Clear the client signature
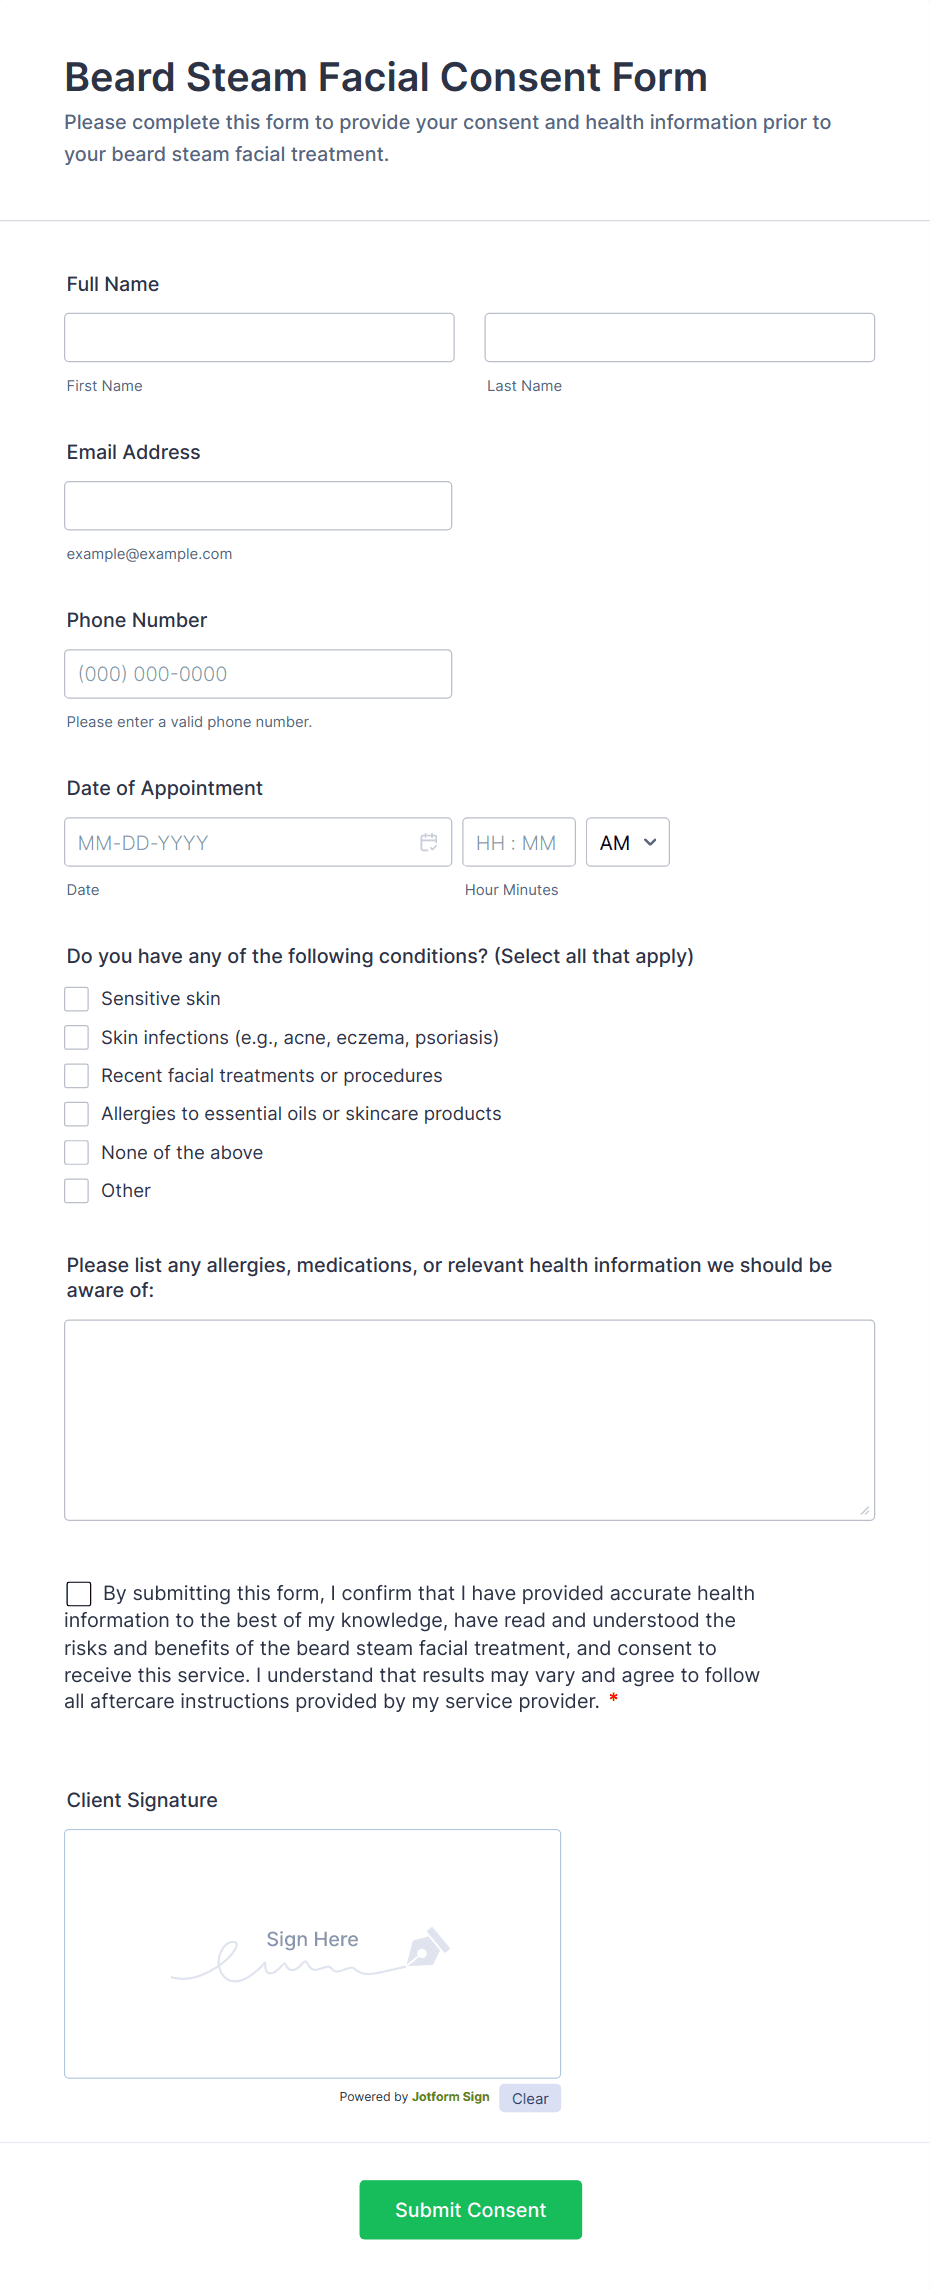Screen dimensions: 930x2289 click(x=530, y=2098)
